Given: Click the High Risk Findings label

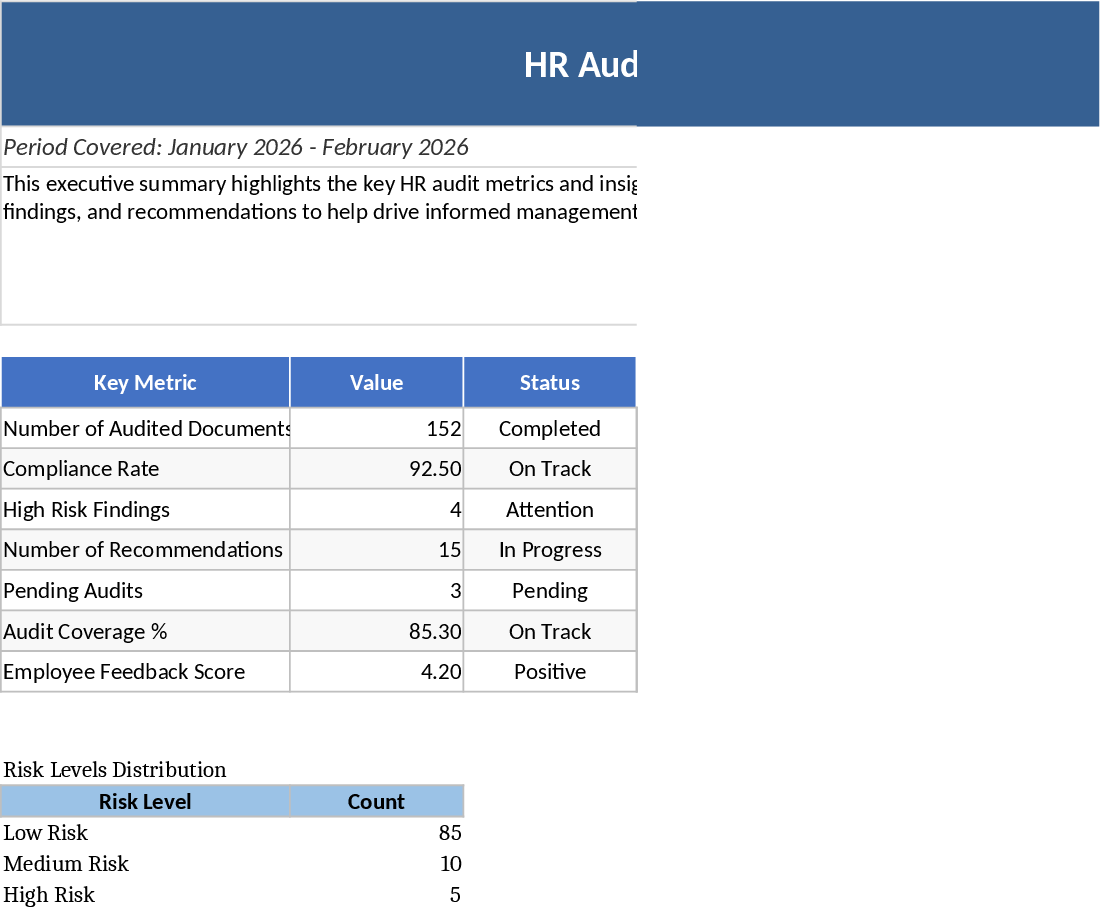Looking at the screenshot, I should (87, 509).
